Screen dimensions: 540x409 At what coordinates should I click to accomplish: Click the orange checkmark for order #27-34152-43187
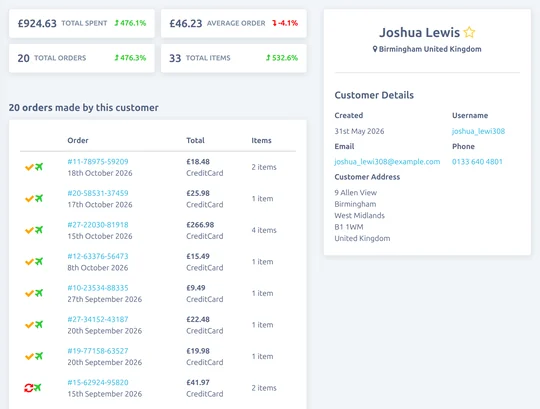pyautogui.click(x=29, y=325)
